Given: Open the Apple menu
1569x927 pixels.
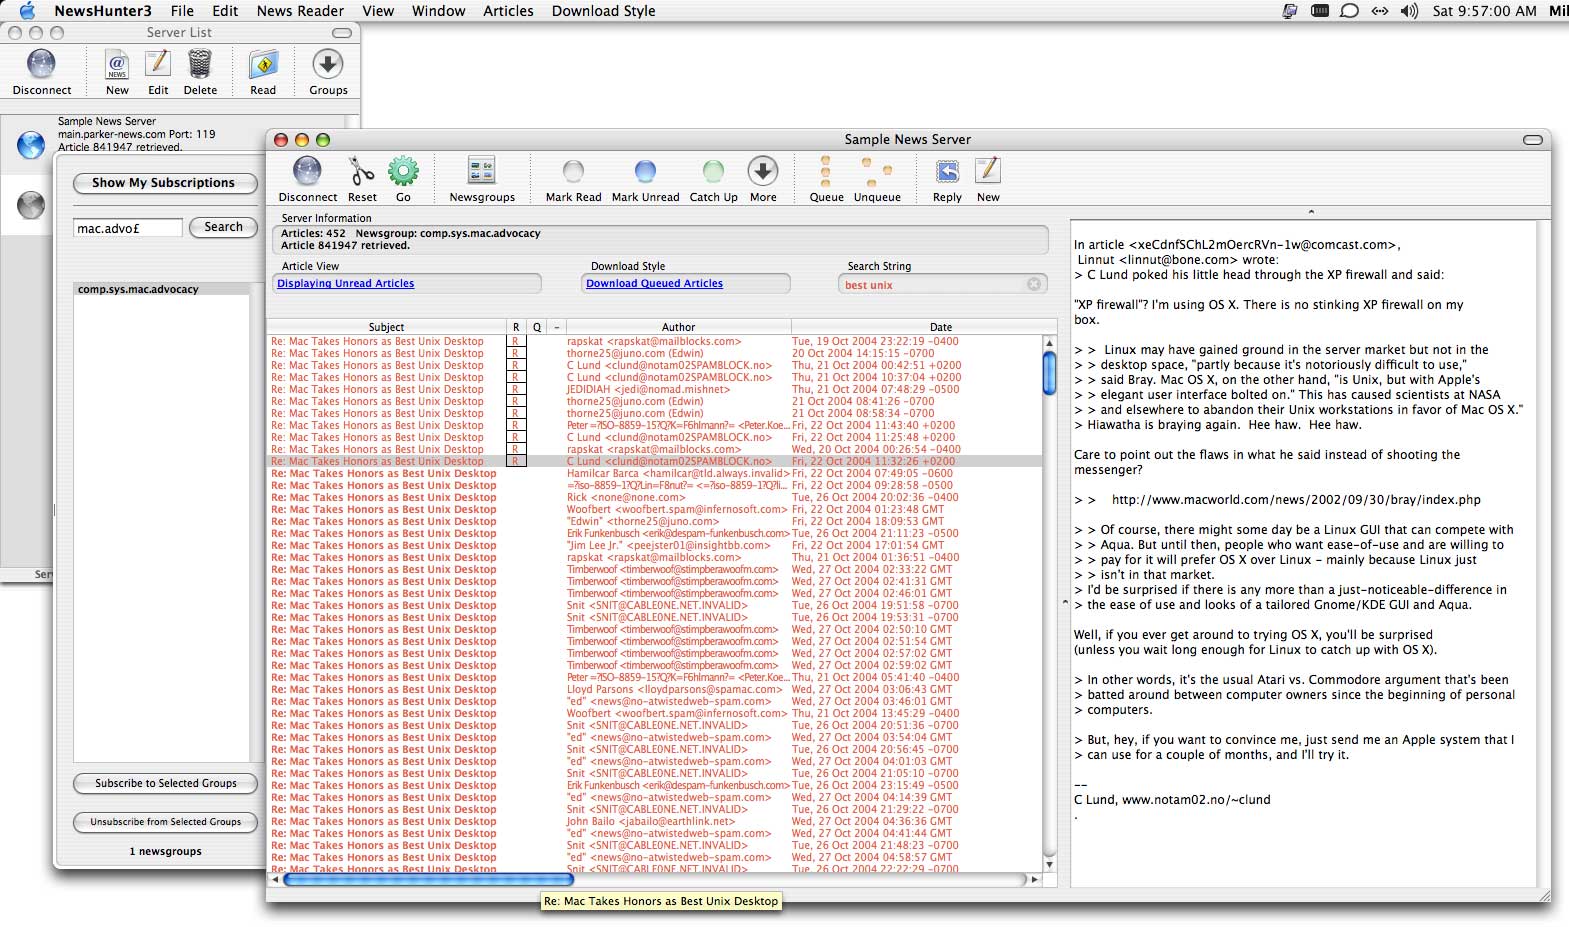Looking at the screenshot, I should [x=27, y=11].
